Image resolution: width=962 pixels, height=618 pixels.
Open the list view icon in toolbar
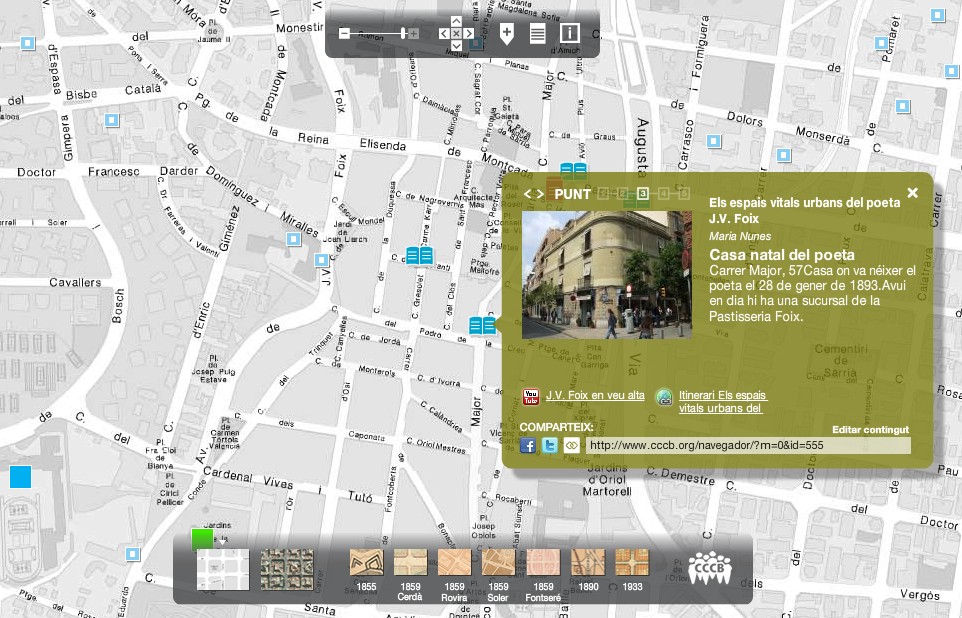click(537, 34)
